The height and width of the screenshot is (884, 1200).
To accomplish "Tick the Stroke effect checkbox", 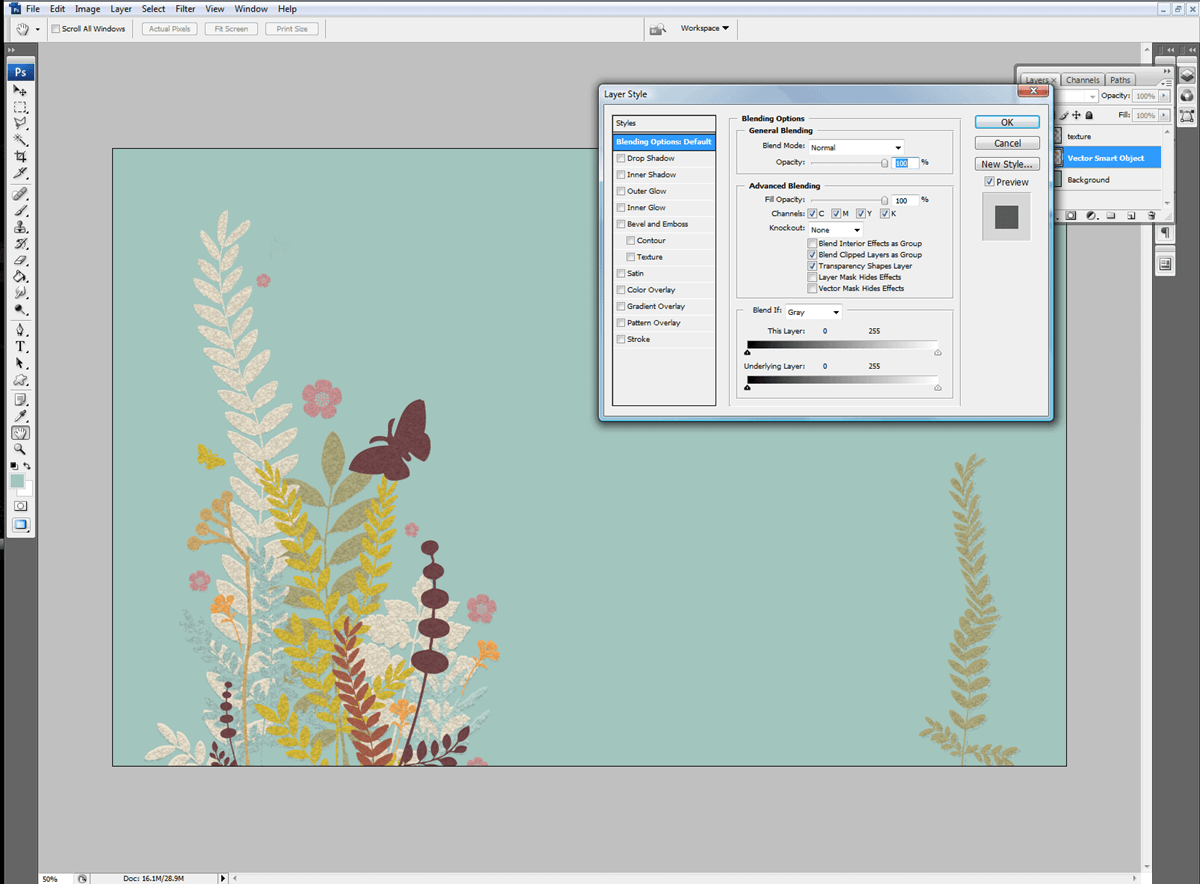I will coord(622,339).
